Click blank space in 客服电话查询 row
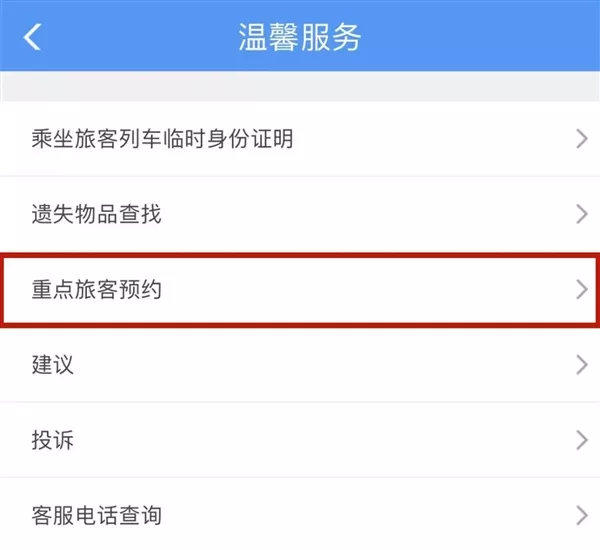Viewport: 600px width, 550px height. (367, 516)
